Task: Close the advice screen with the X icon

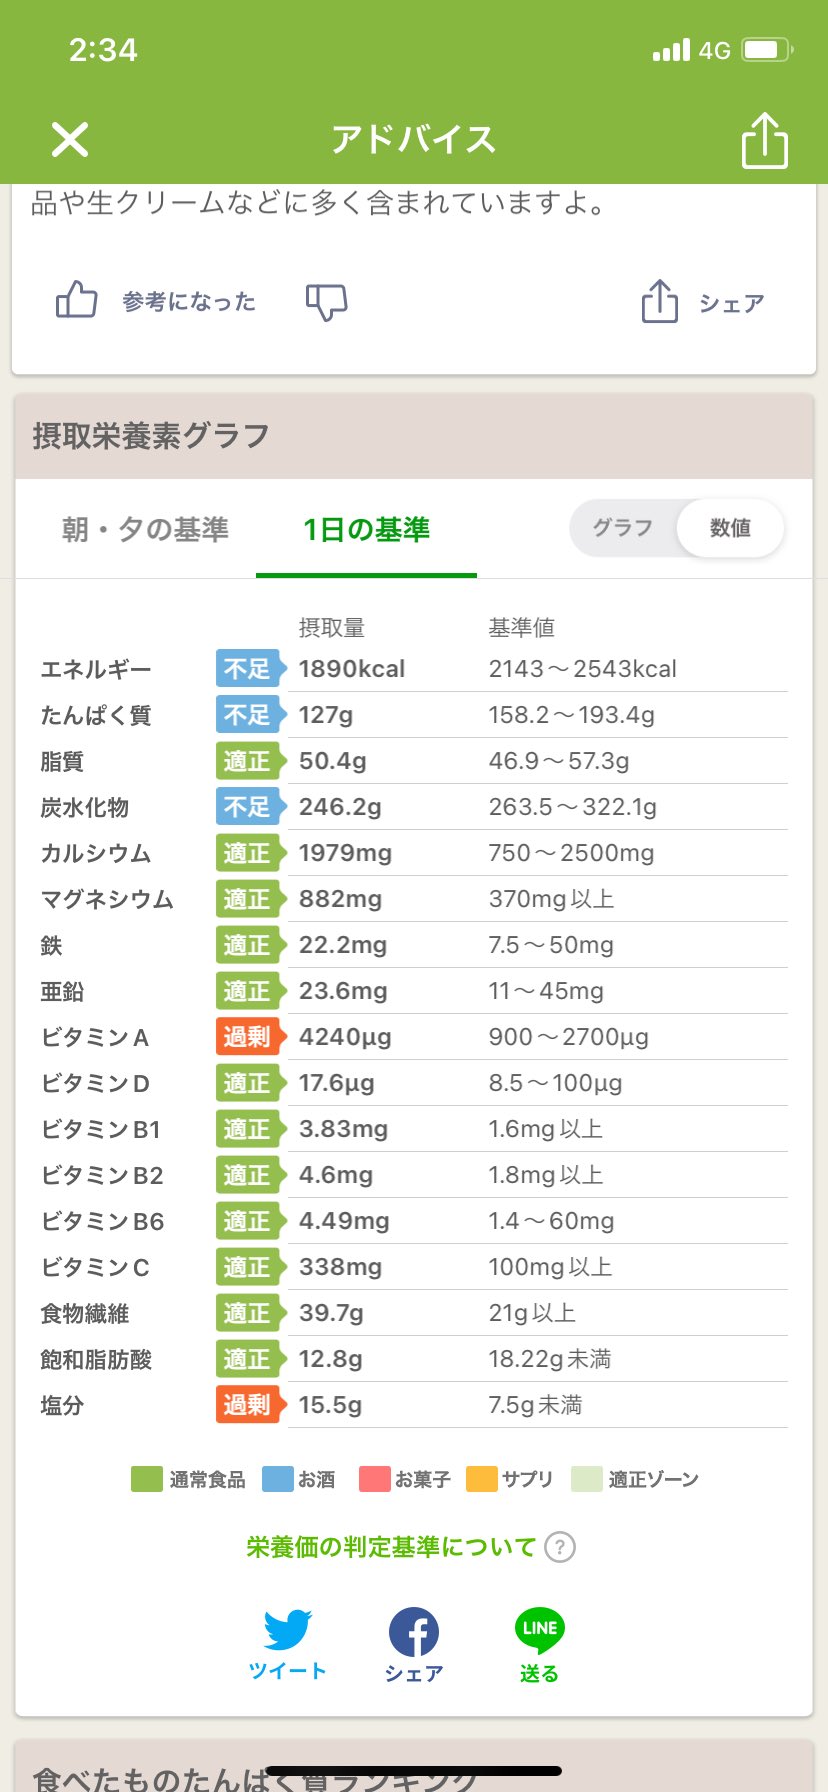Action: 70,140
